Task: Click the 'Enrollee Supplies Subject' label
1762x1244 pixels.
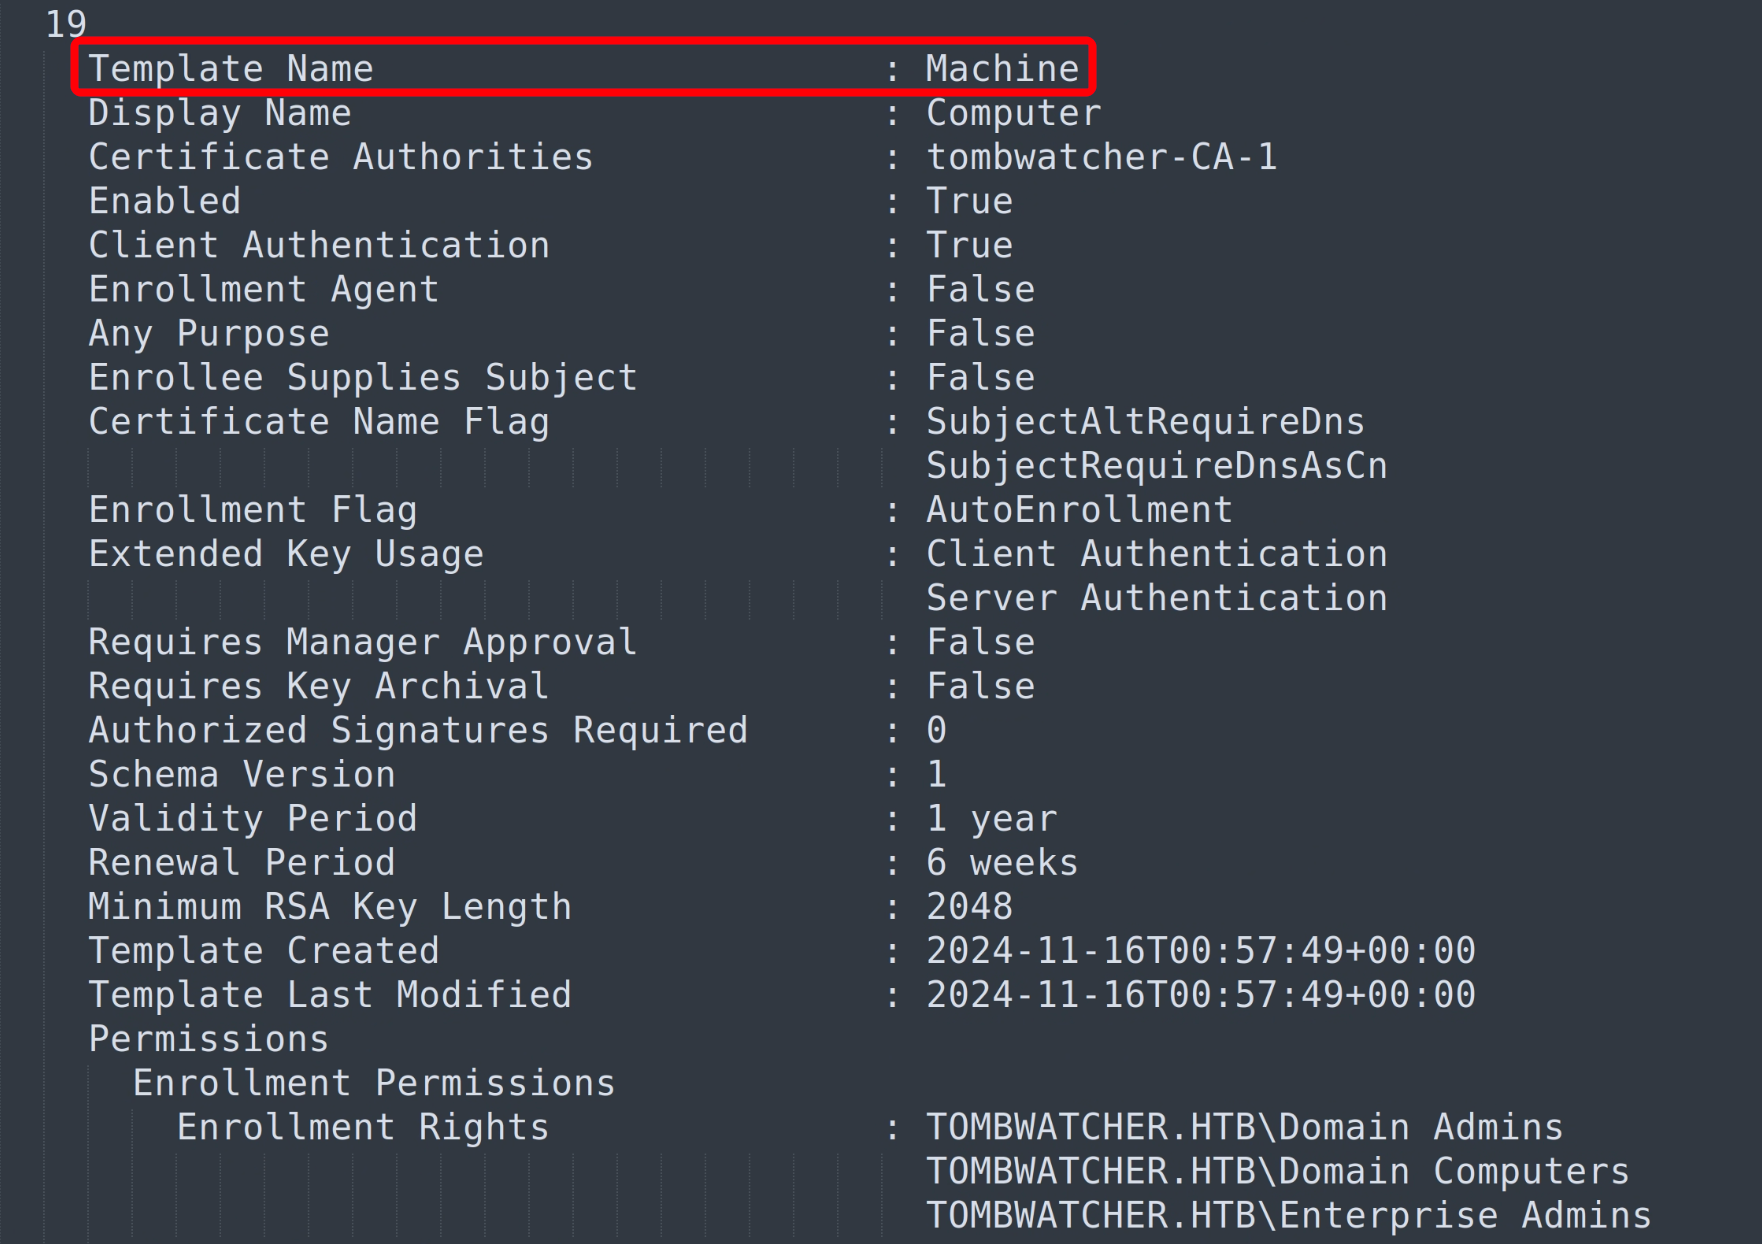Action: tap(362, 378)
